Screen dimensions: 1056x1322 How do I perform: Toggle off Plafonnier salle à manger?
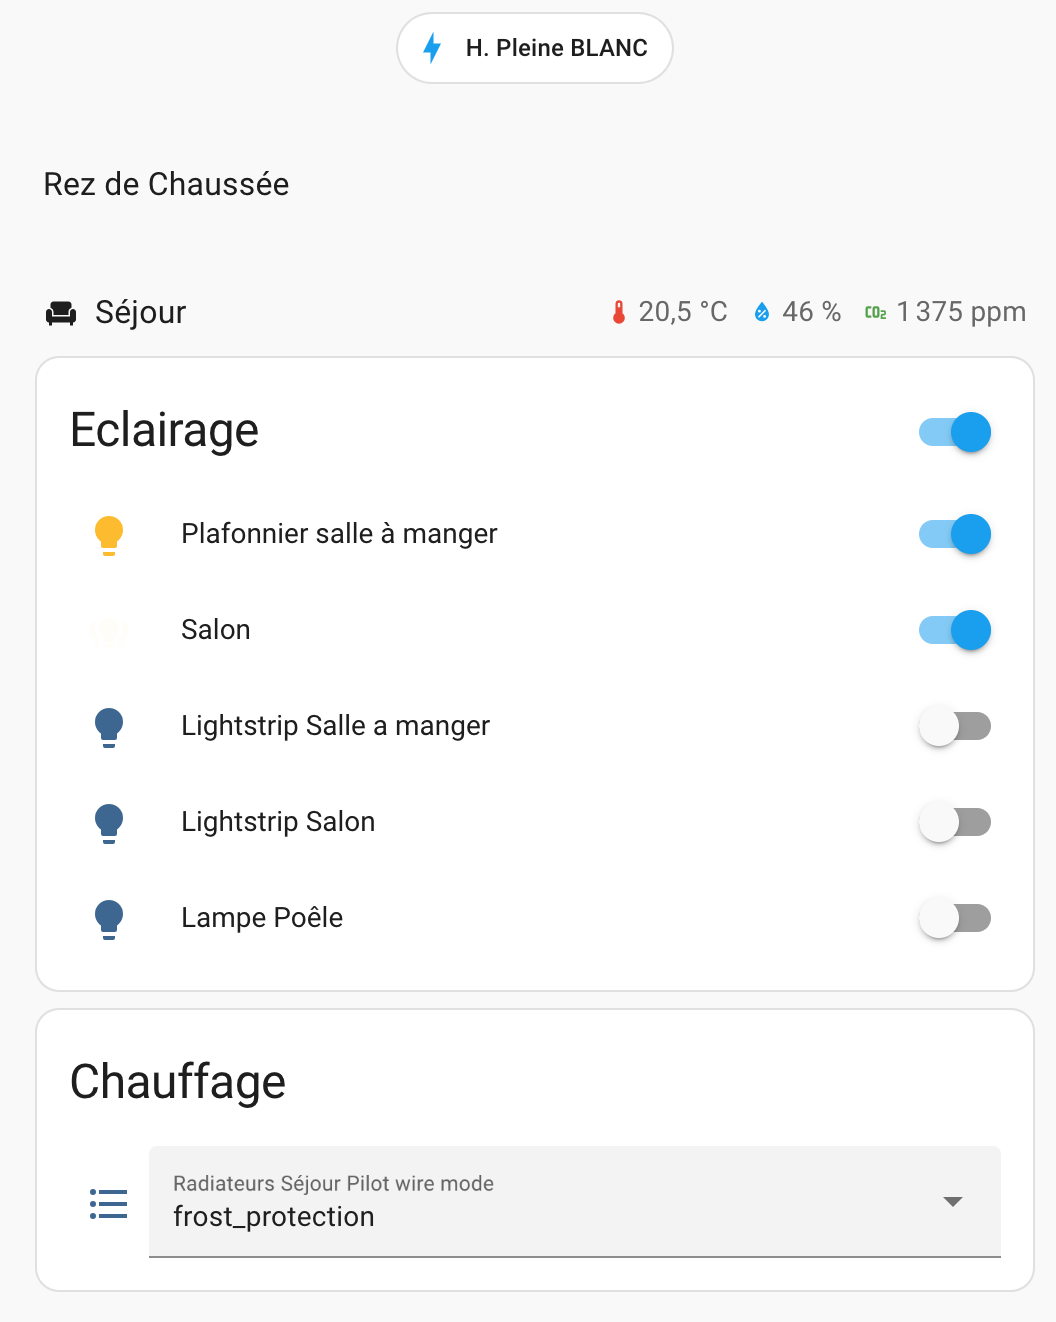pos(955,534)
